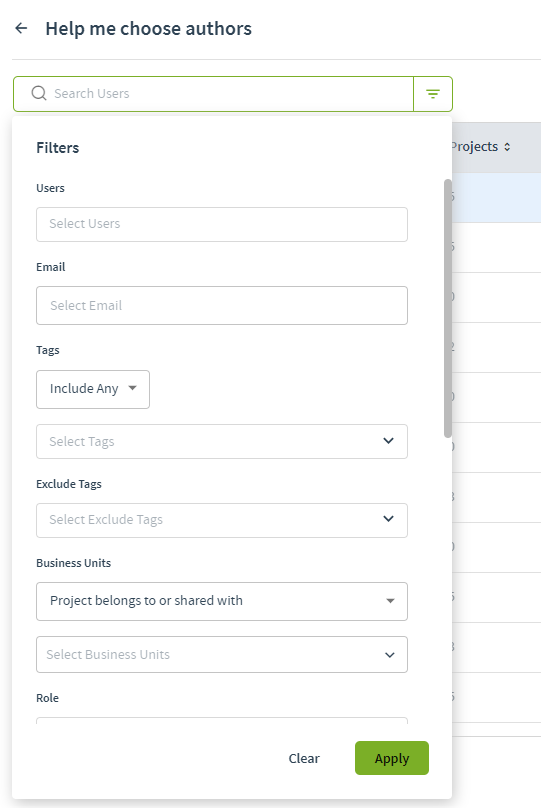The image size is (541, 808).
Task: Click the Clear button
Action: [x=304, y=758]
